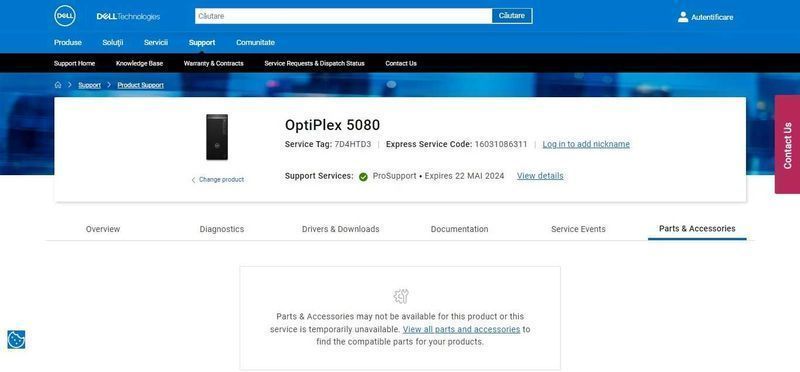This screenshot has height=372, width=800.
Task: Click Change product link
Action: [x=218, y=180]
